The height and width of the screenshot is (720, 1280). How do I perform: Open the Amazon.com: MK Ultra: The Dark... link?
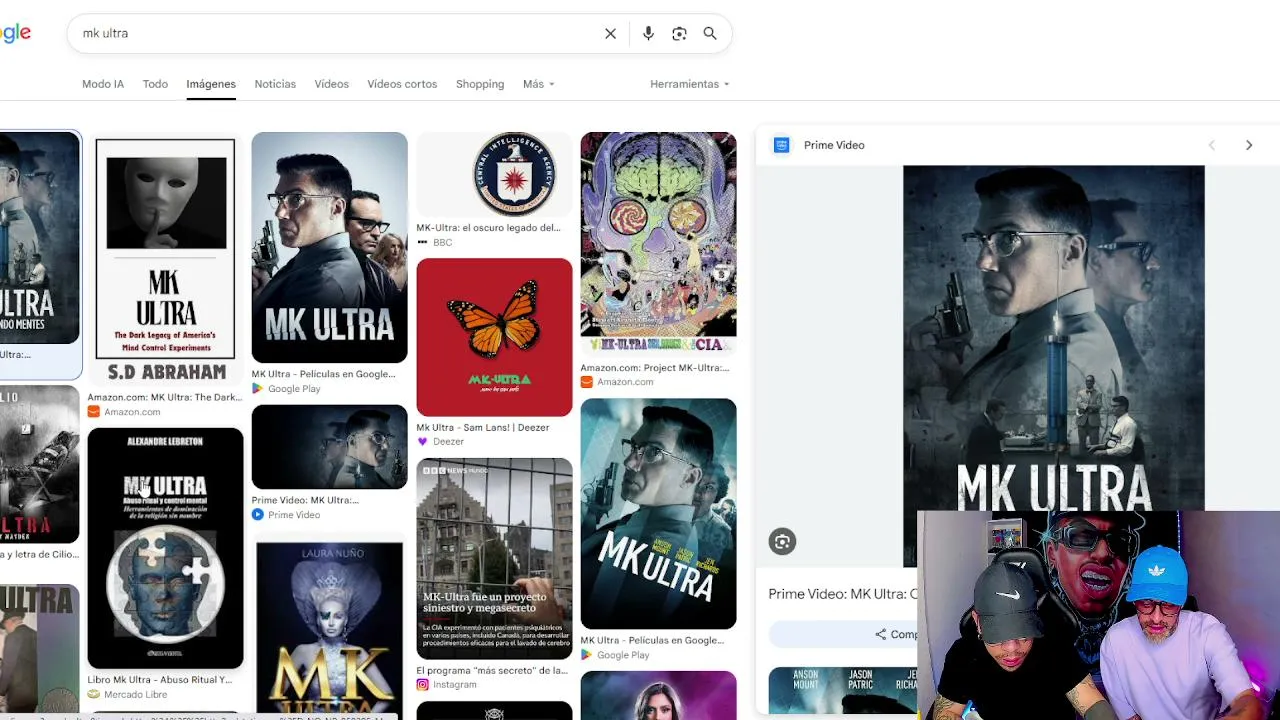[165, 397]
